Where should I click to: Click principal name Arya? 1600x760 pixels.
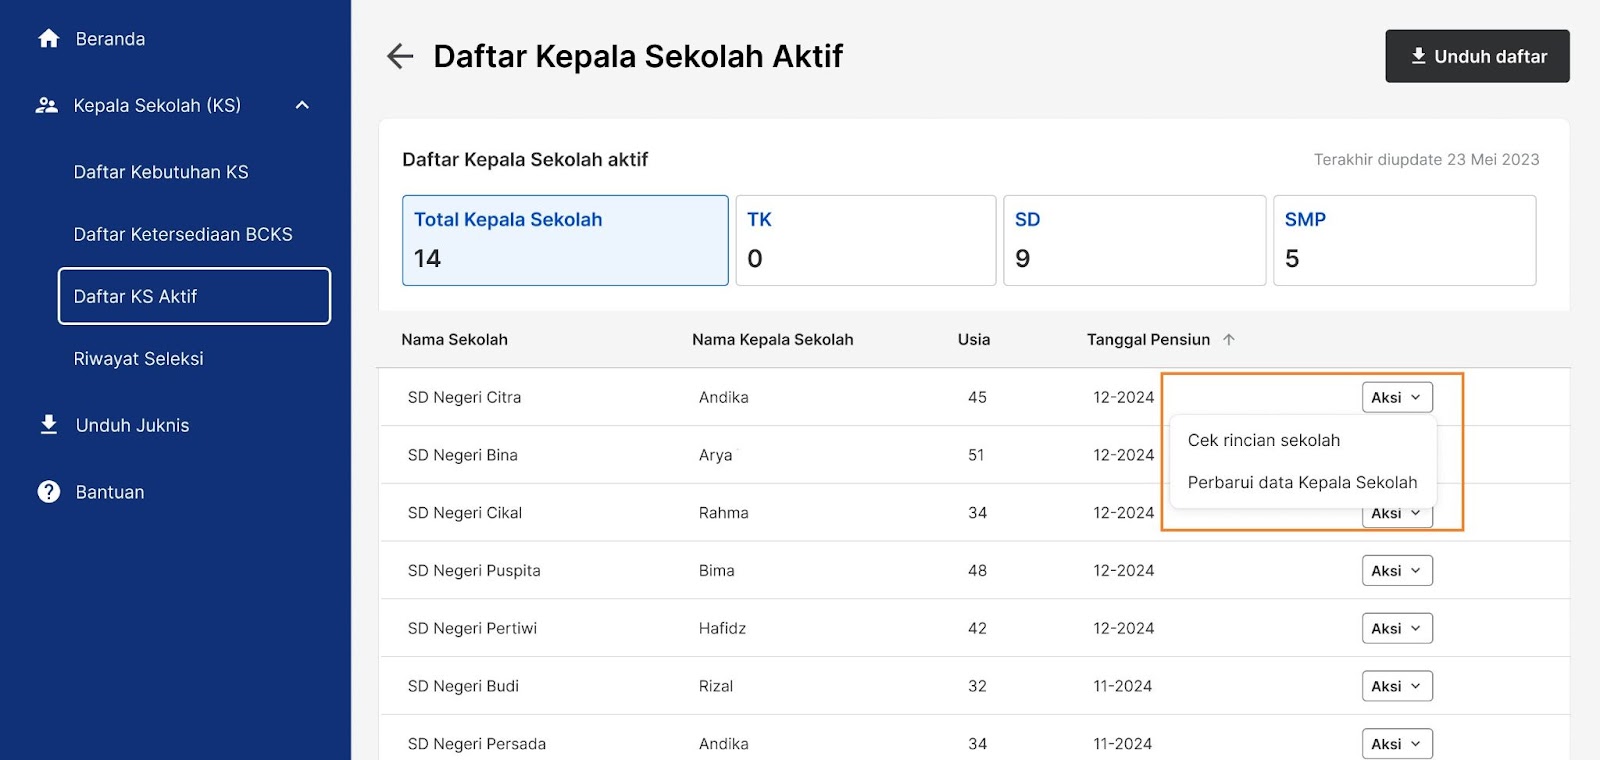pyautogui.click(x=715, y=455)
